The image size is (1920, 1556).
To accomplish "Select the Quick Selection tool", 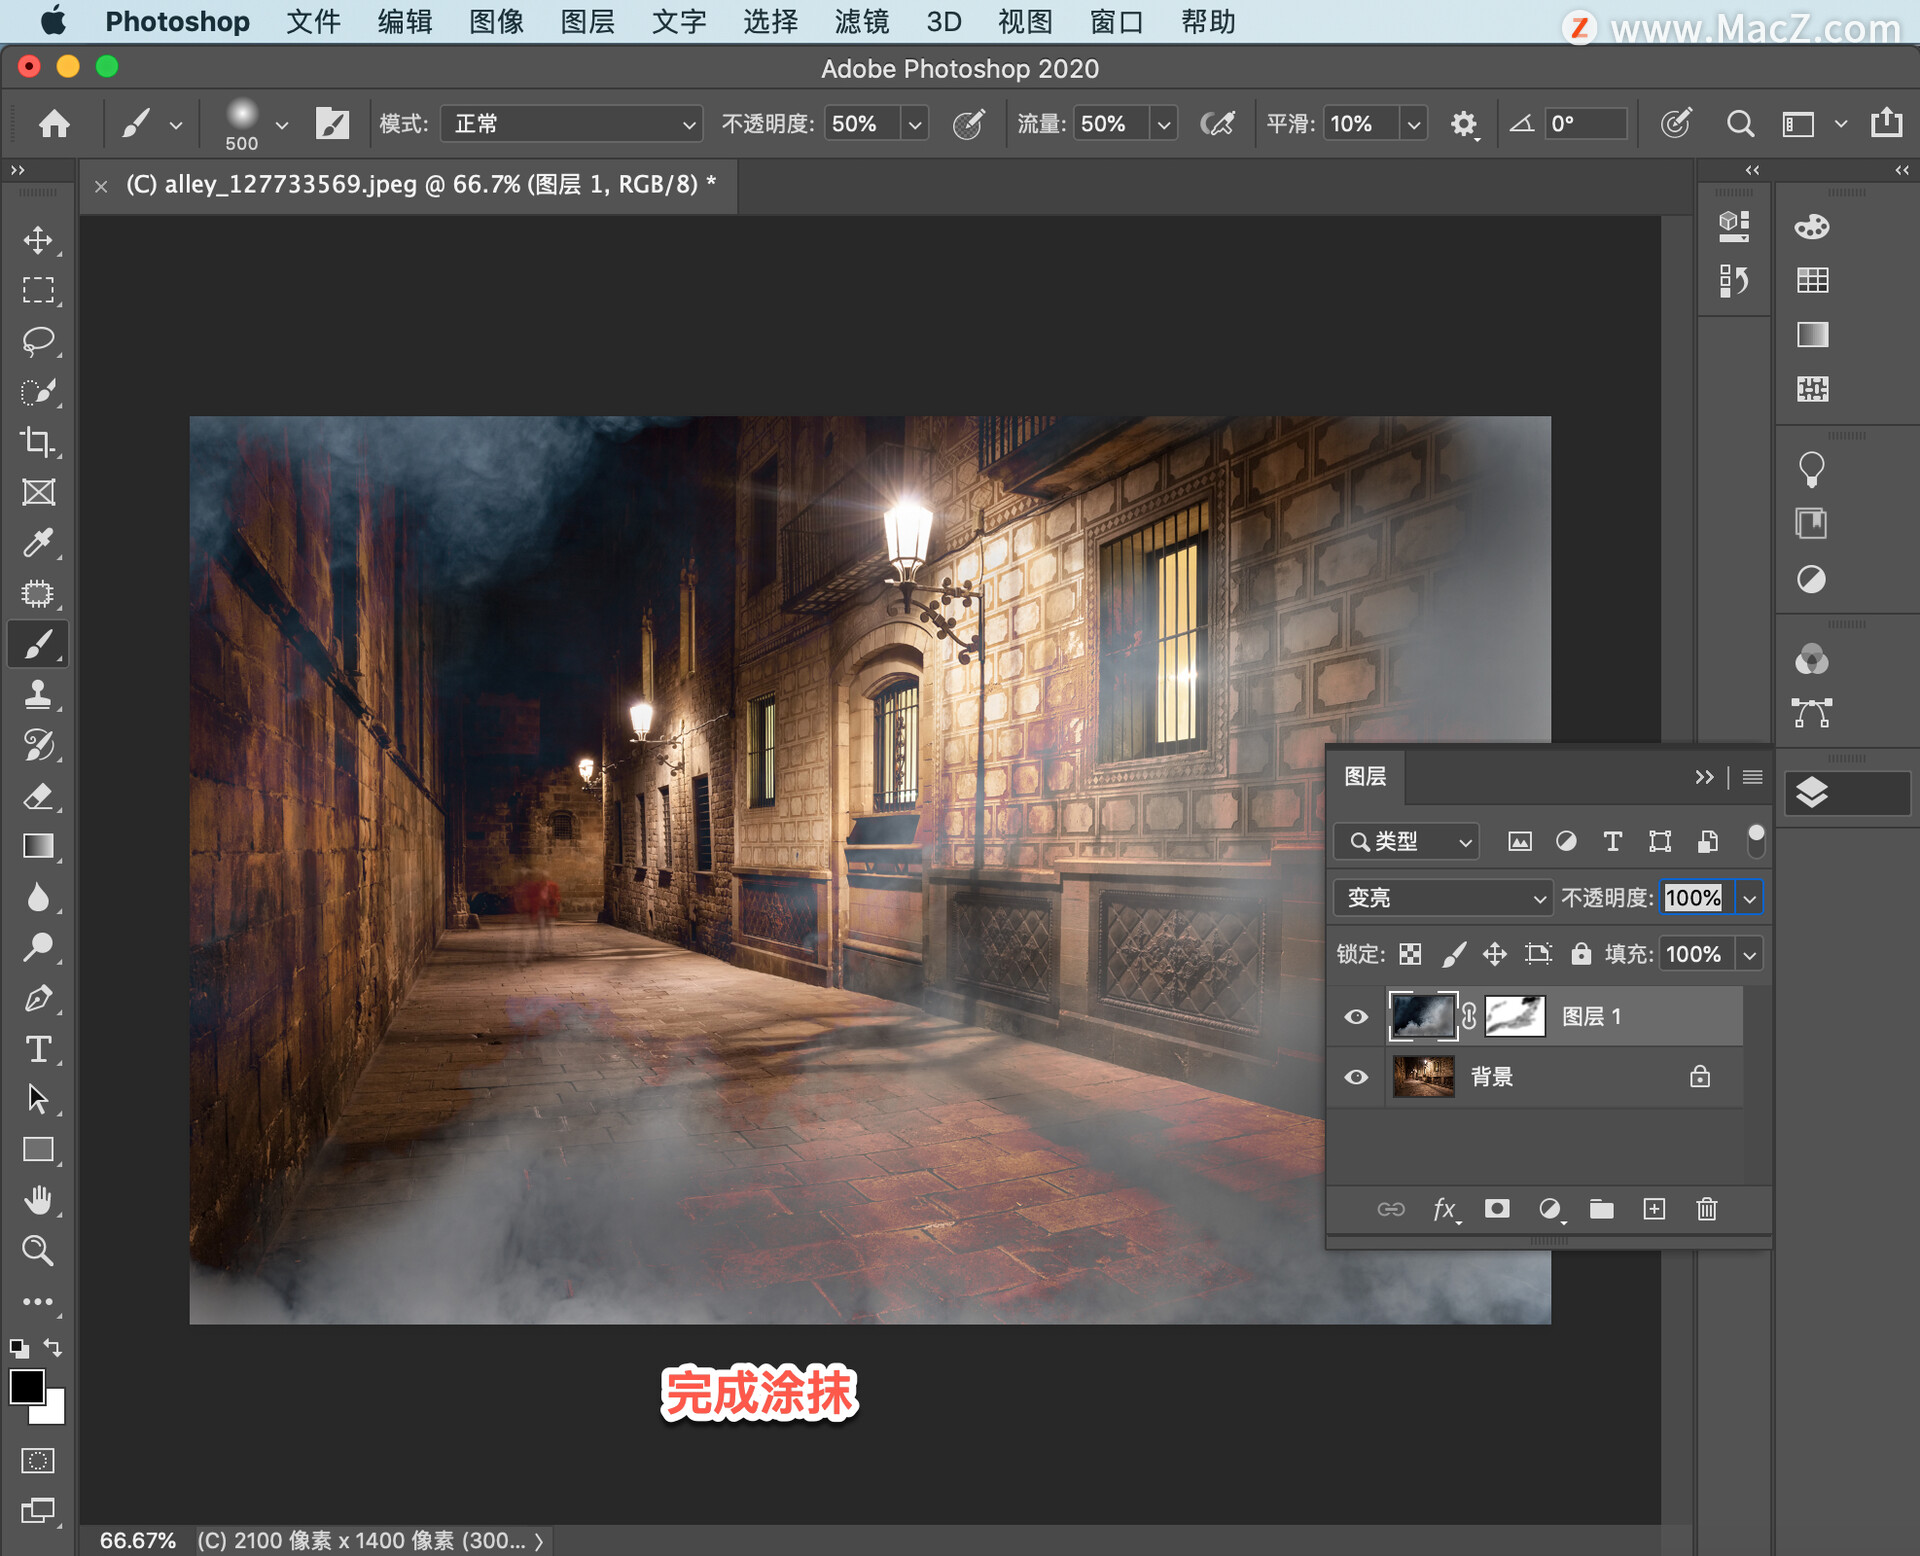I will 38,392.
